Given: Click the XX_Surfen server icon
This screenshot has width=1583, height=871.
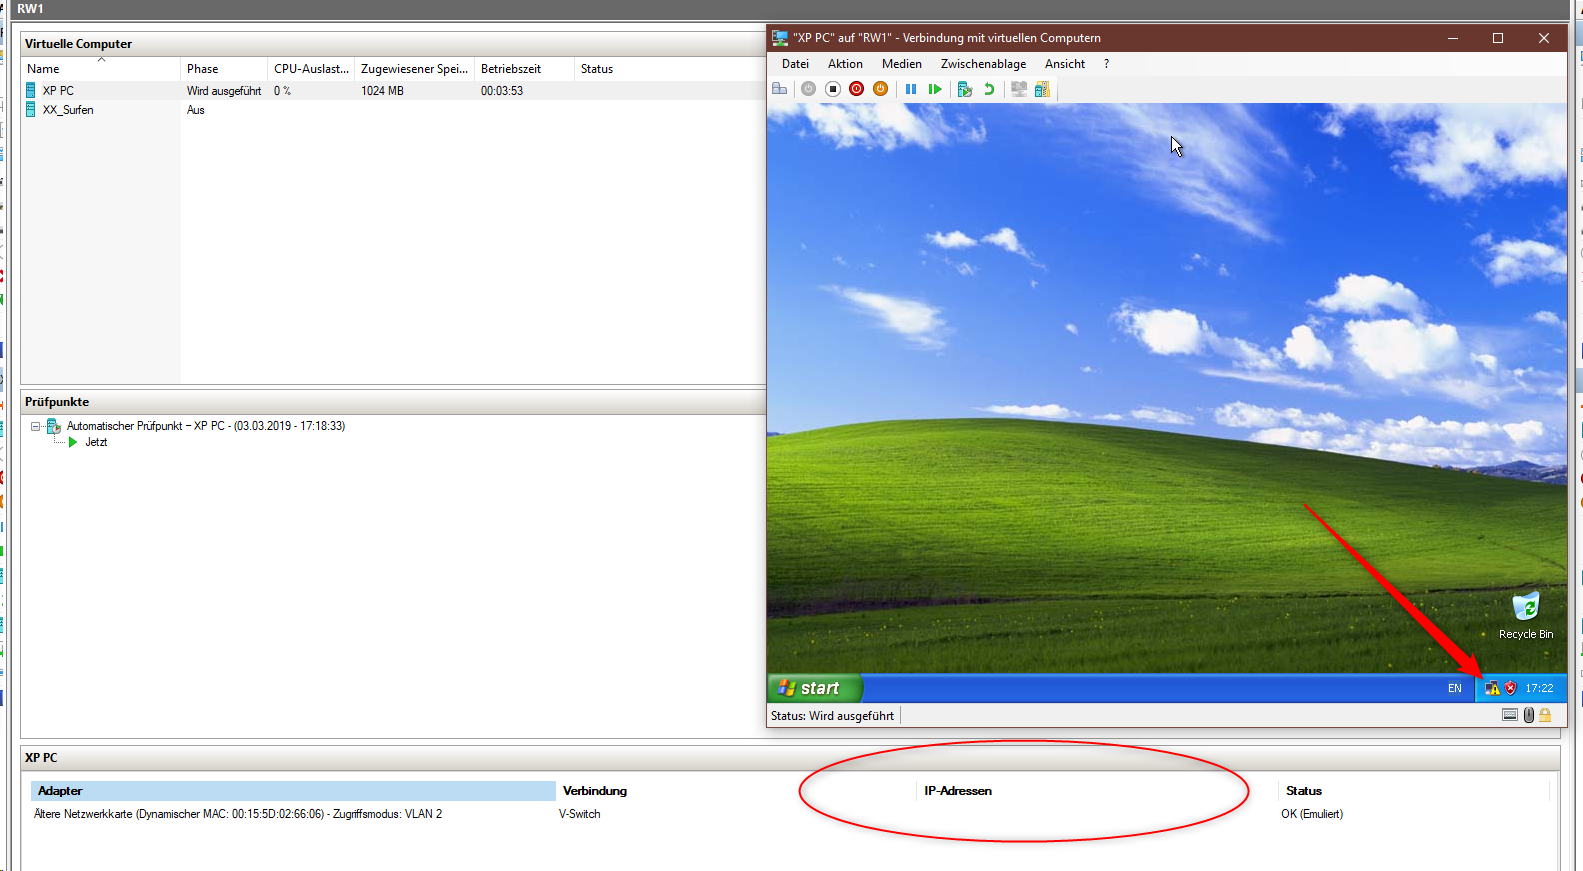Looking at the screenshot, I should point(31,110).
